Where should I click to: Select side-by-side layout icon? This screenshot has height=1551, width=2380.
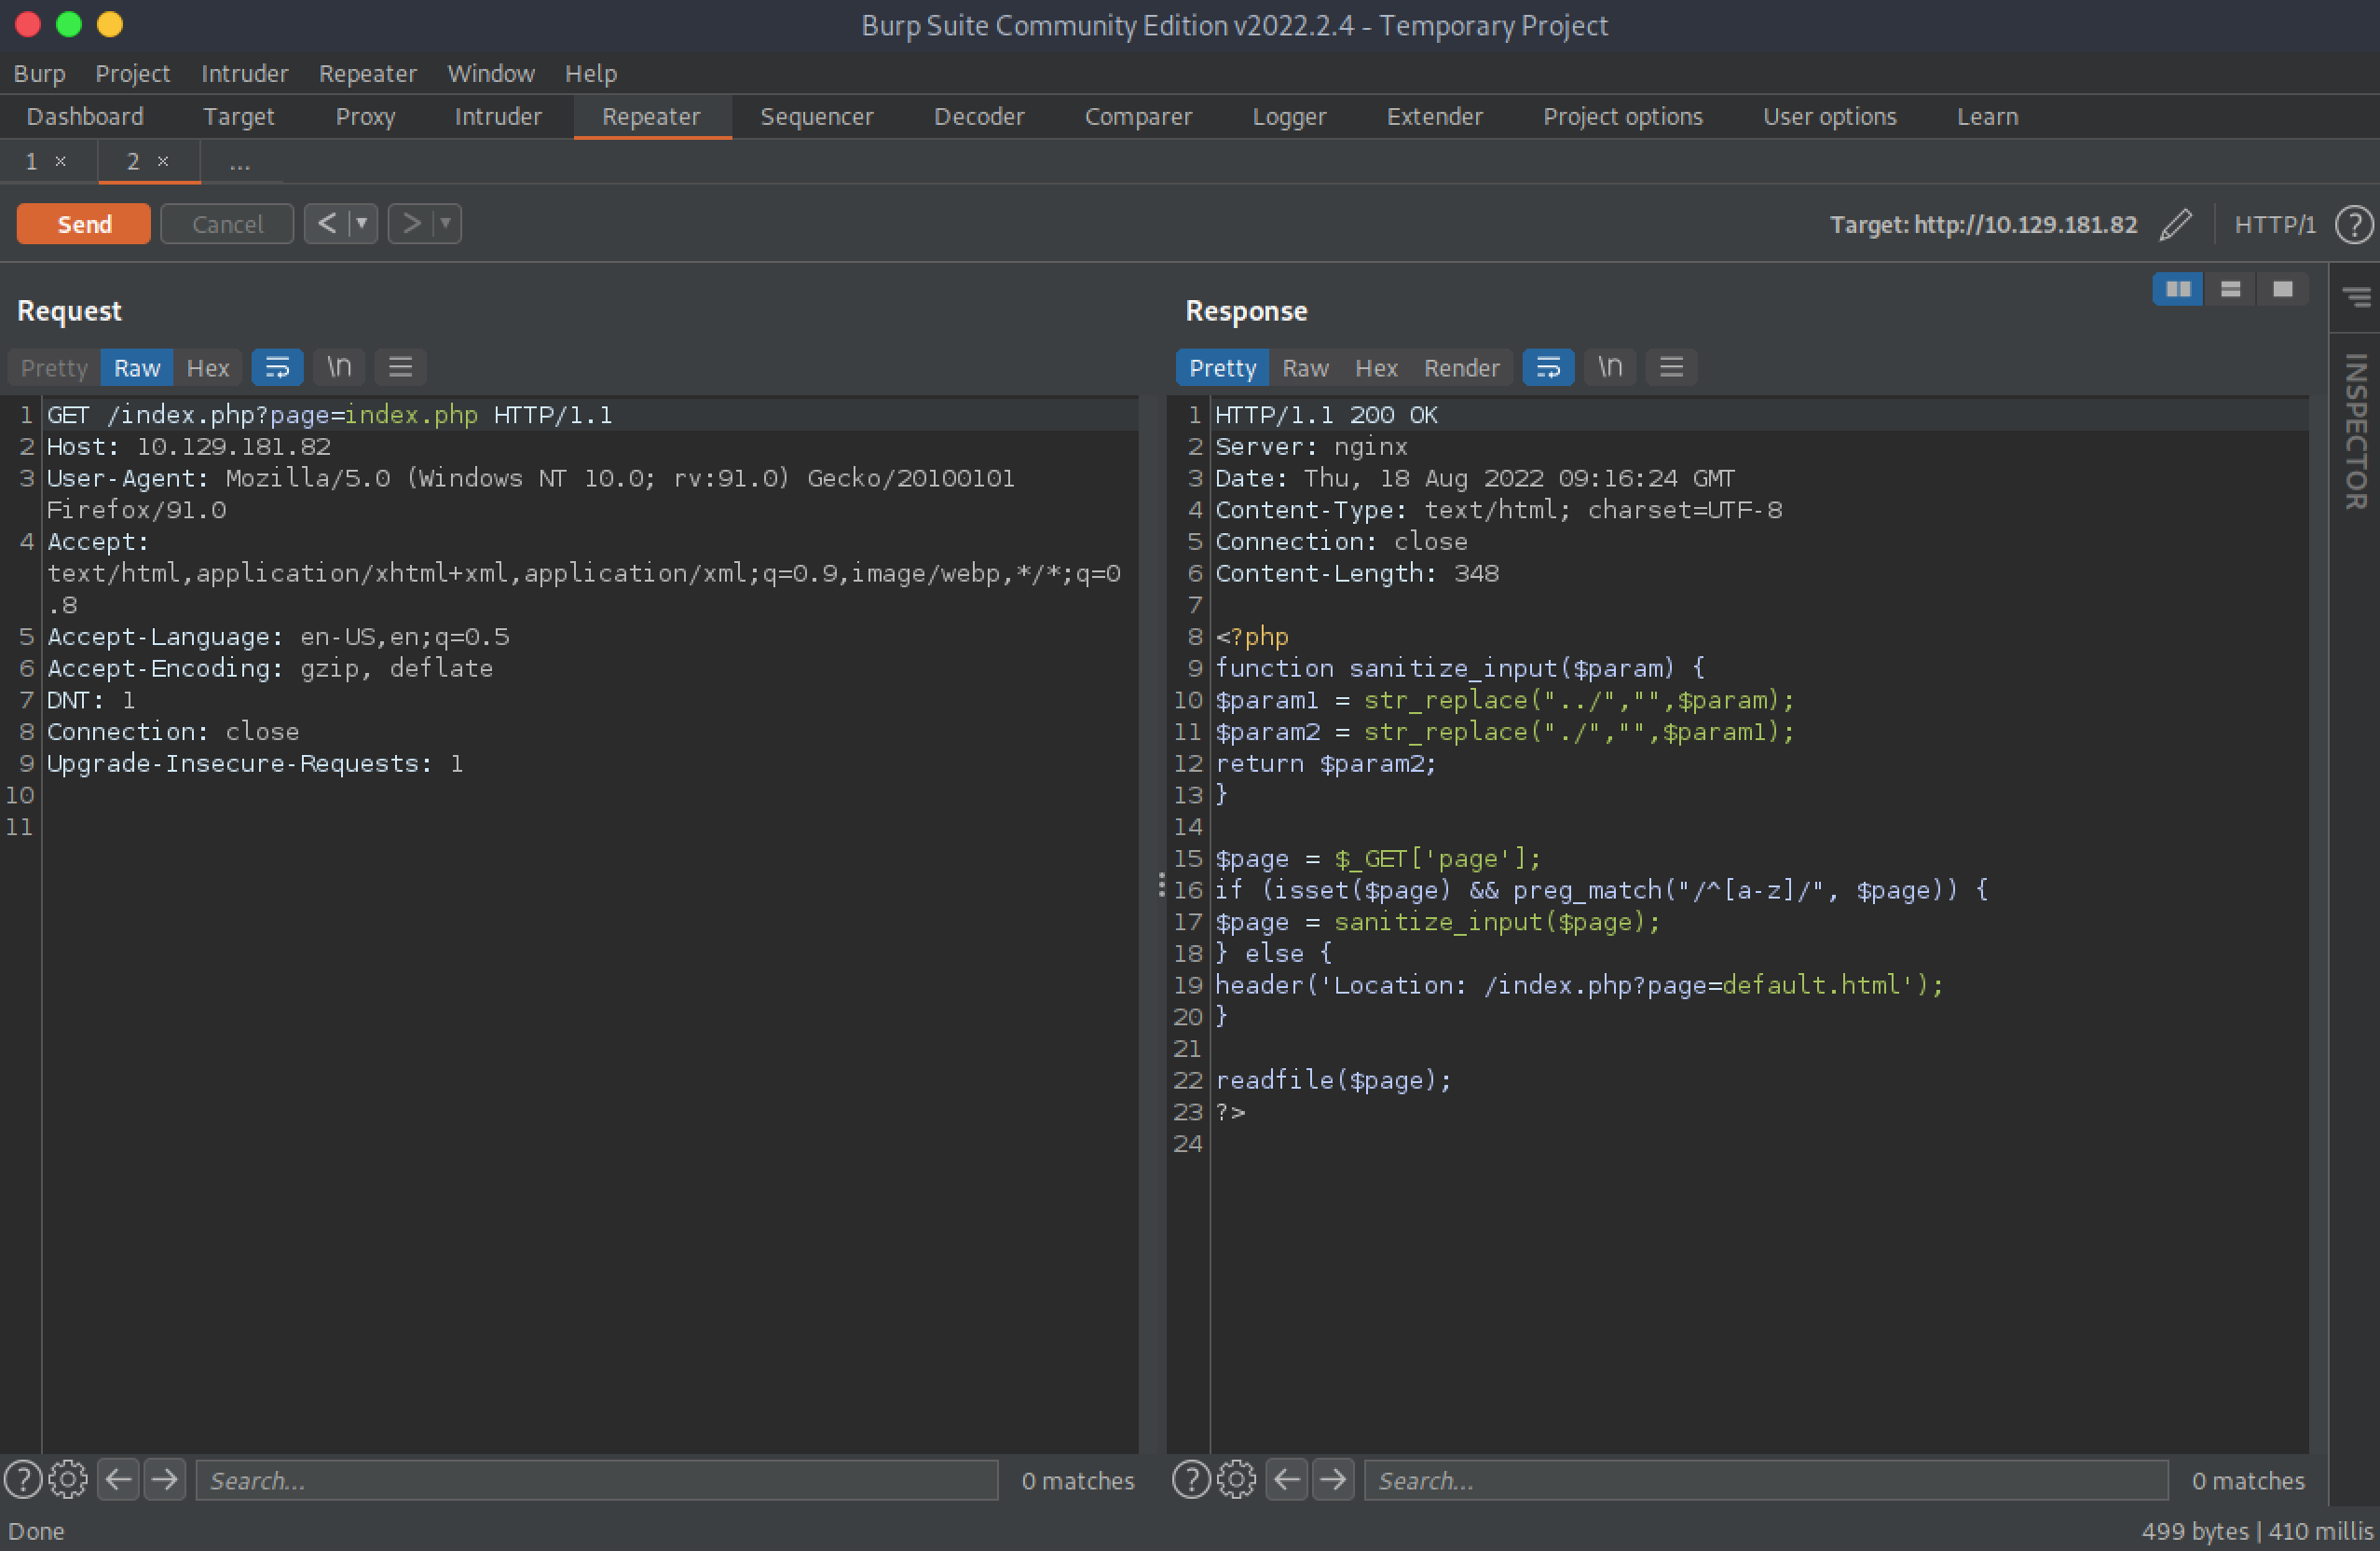[x=2178, y=289]
